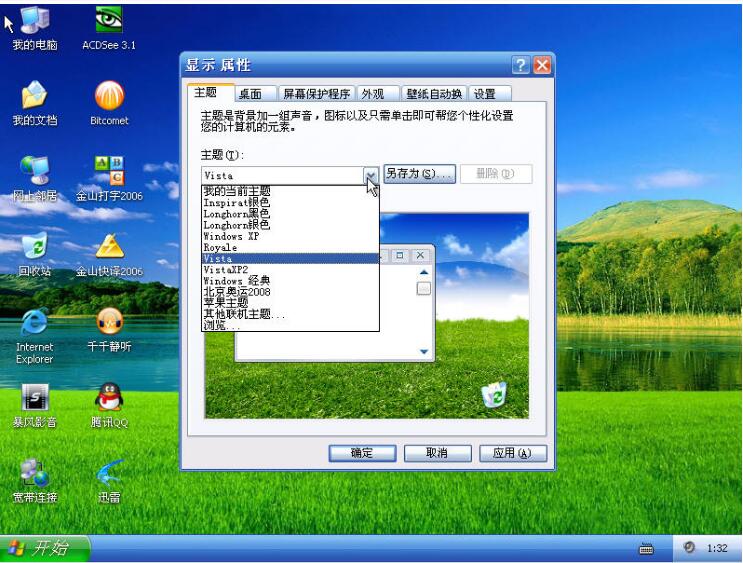This screenshot has height=563, width=743.
Task: Click the preview window scroll down arrow
Action: click(424, 351)
